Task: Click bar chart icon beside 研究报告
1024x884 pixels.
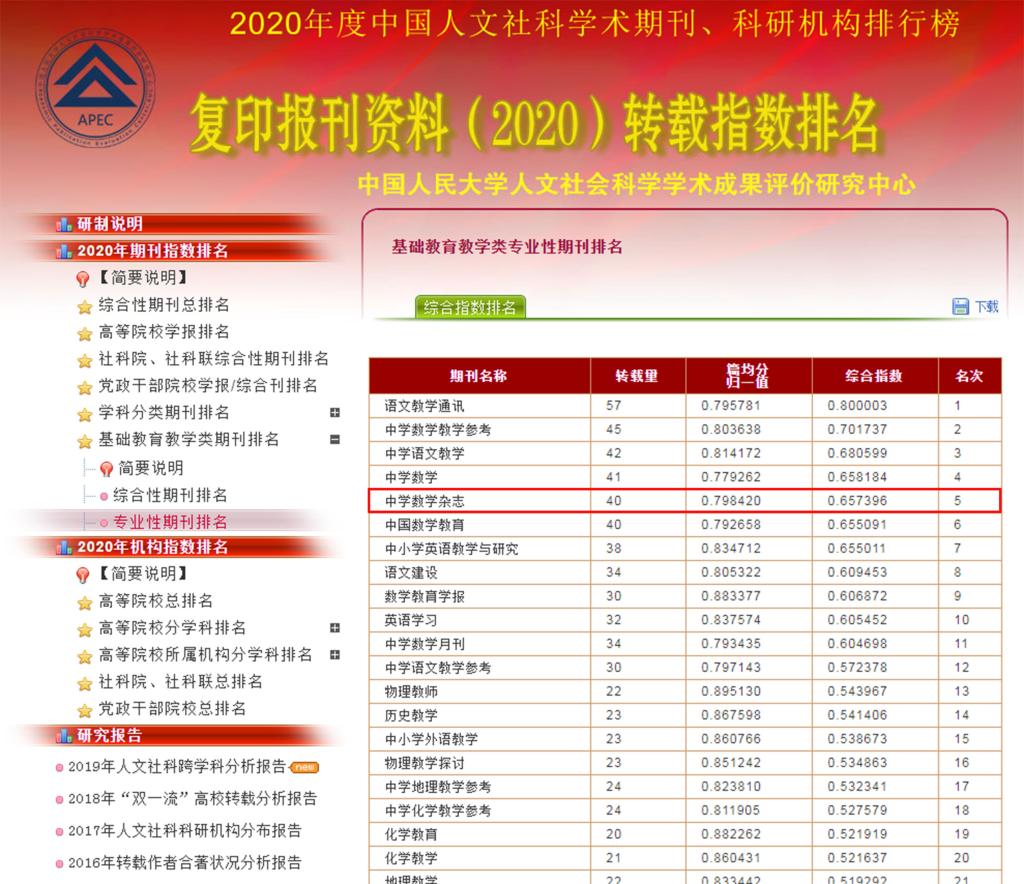Action: (x=65, y=737)
